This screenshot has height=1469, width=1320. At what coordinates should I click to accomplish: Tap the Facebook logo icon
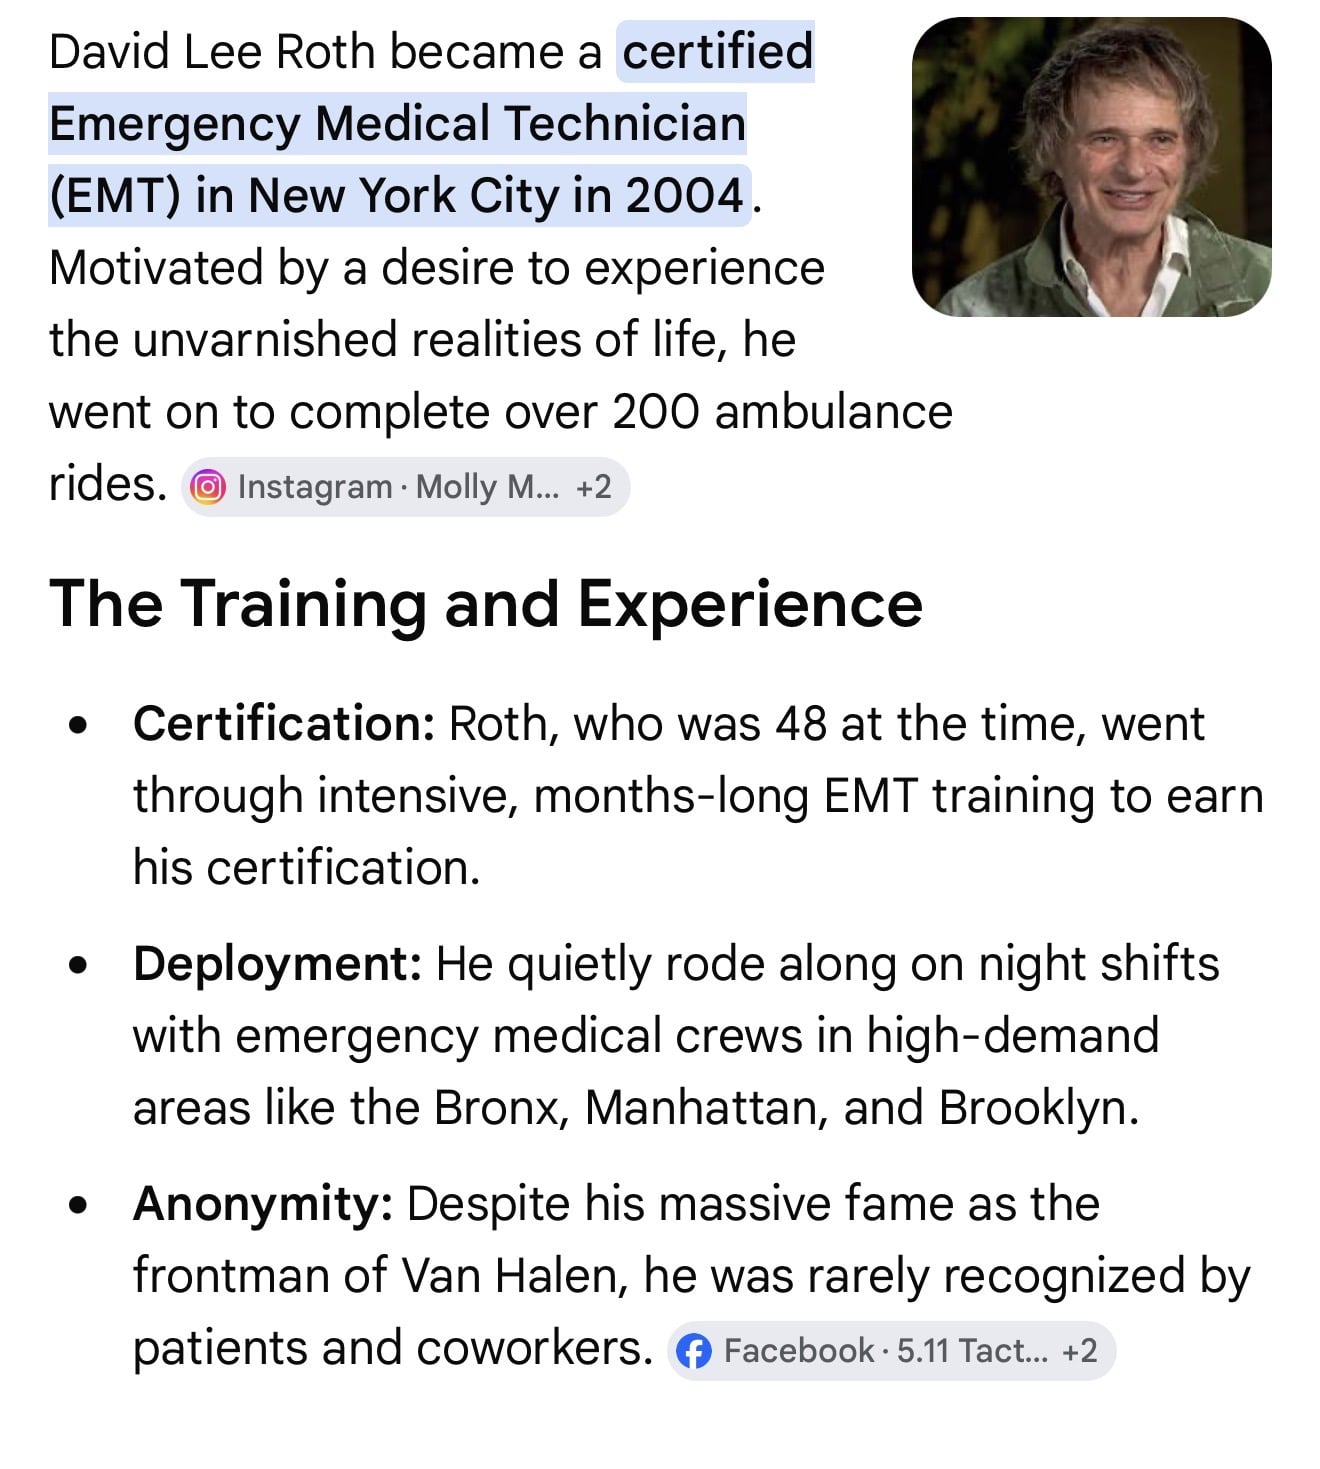coord(694,1352)
